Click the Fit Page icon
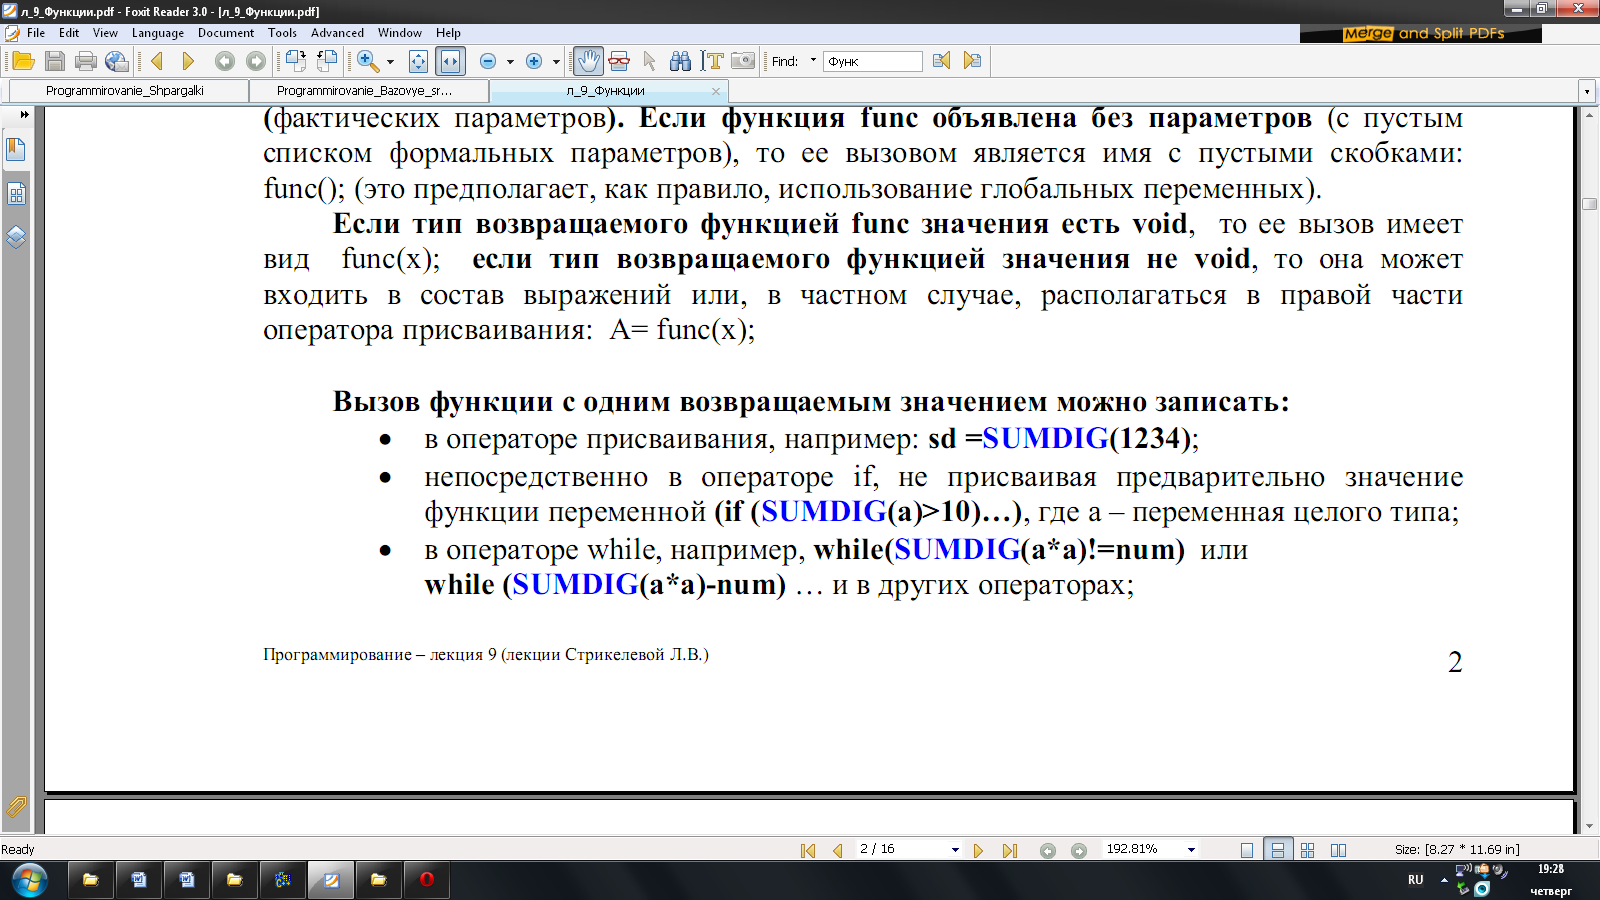Image resolution: width=1600 pixels, height=900 pixels. [418, 61]
